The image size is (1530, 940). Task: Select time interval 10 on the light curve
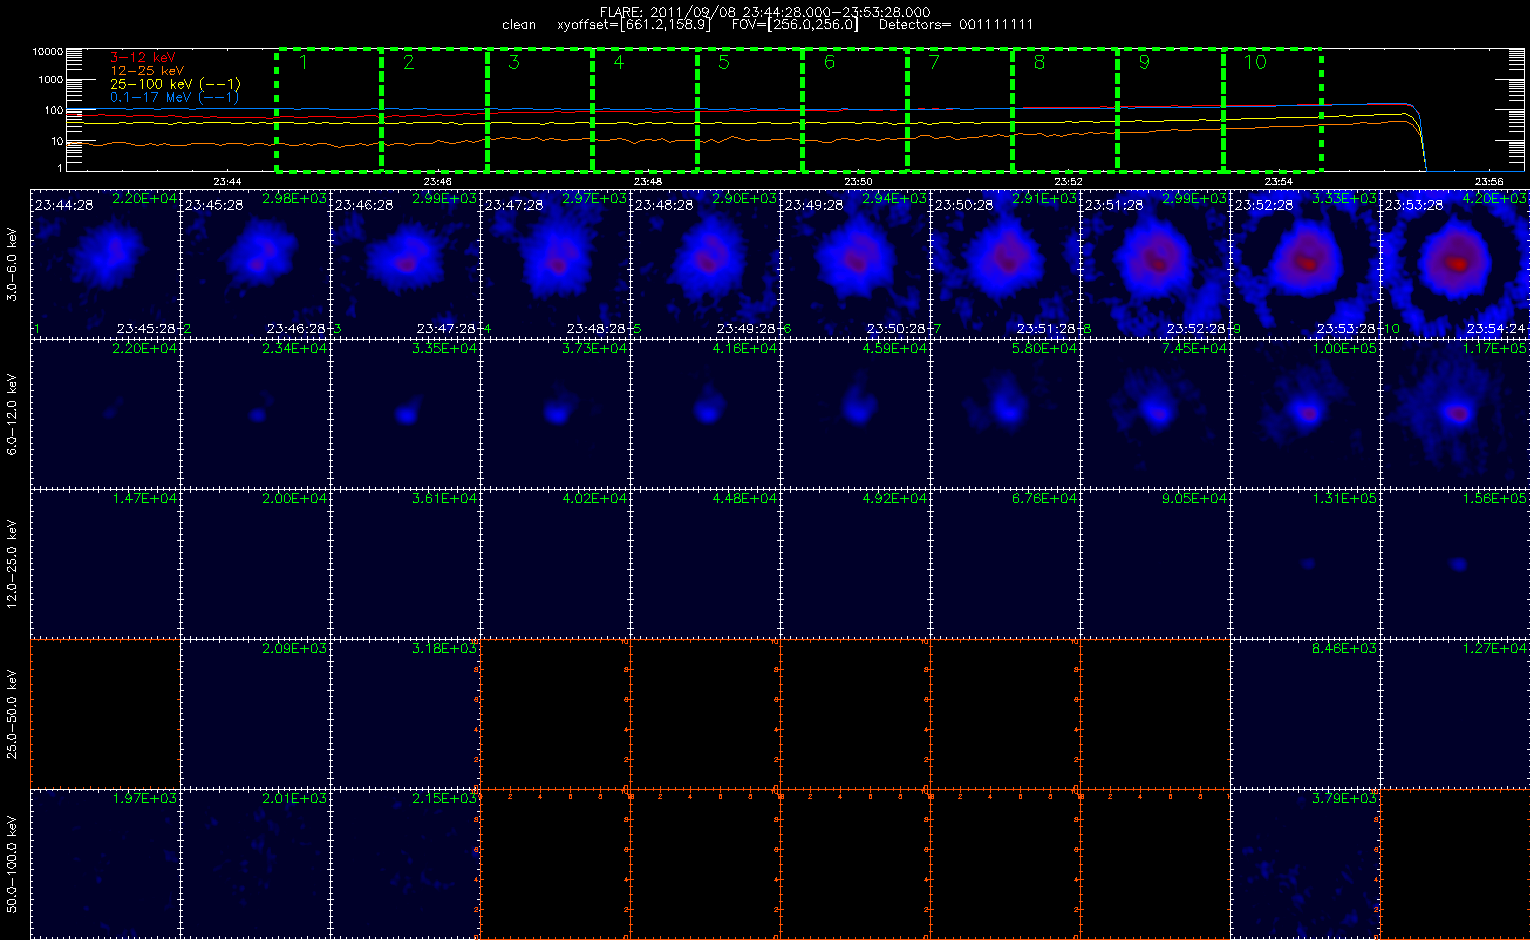1272,109
